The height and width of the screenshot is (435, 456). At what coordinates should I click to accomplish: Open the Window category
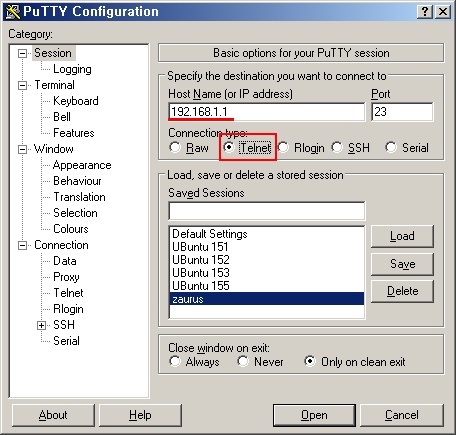tap(54, 149)
